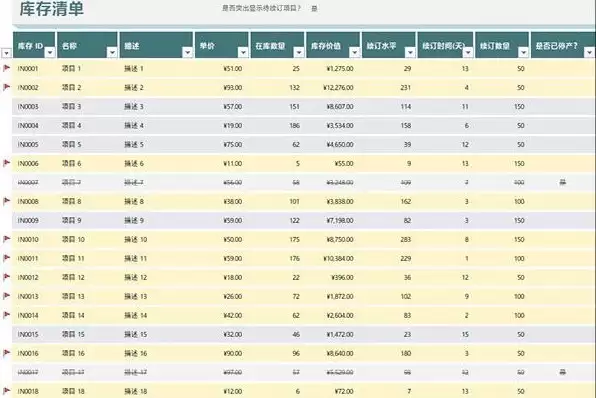
Task: Open the 描述 column filter dropdown
Action: 187,52
